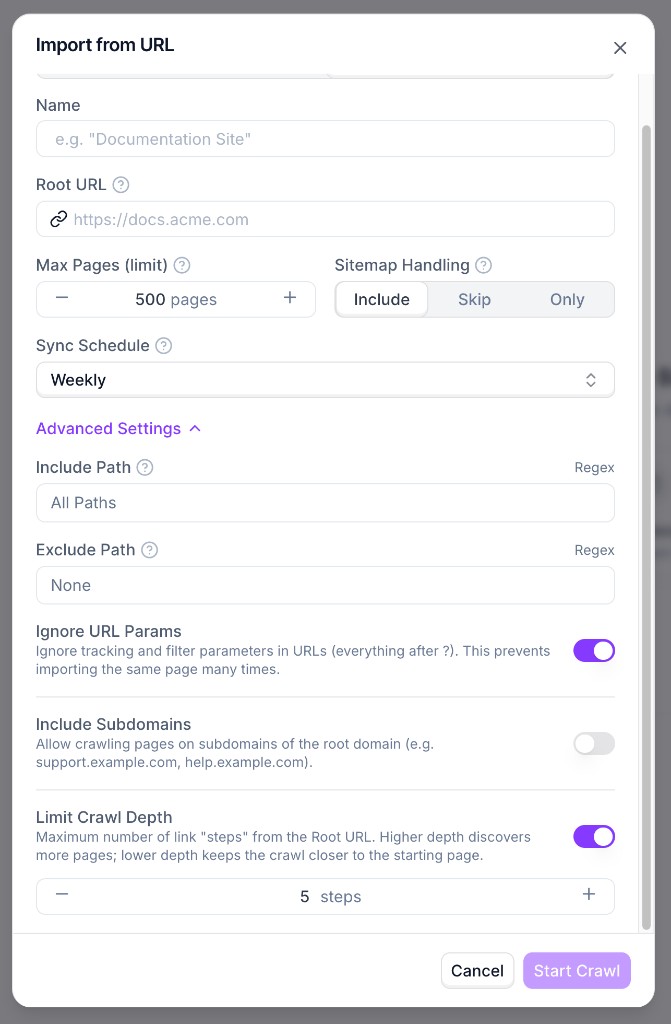
Task: Select Skip for Sitemap Handling
Action: [474, 299]
